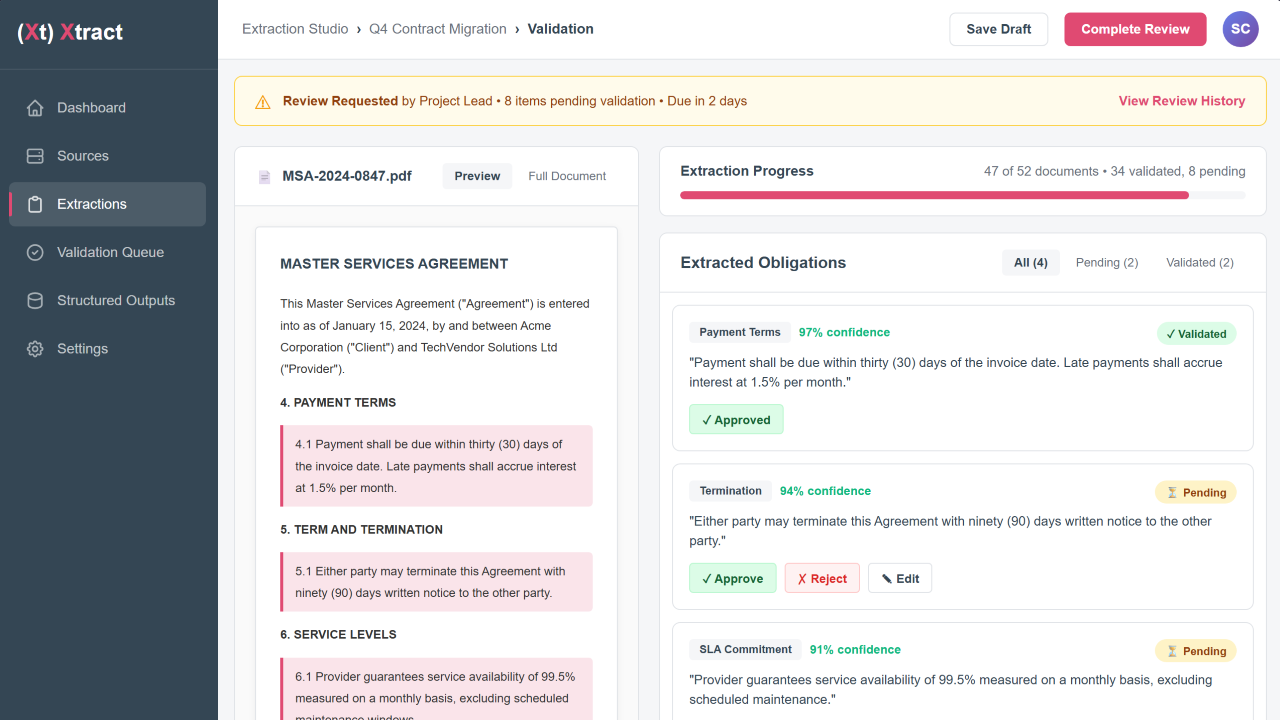
Task: Click the 94% confidence label
Action: coord(825,491)
